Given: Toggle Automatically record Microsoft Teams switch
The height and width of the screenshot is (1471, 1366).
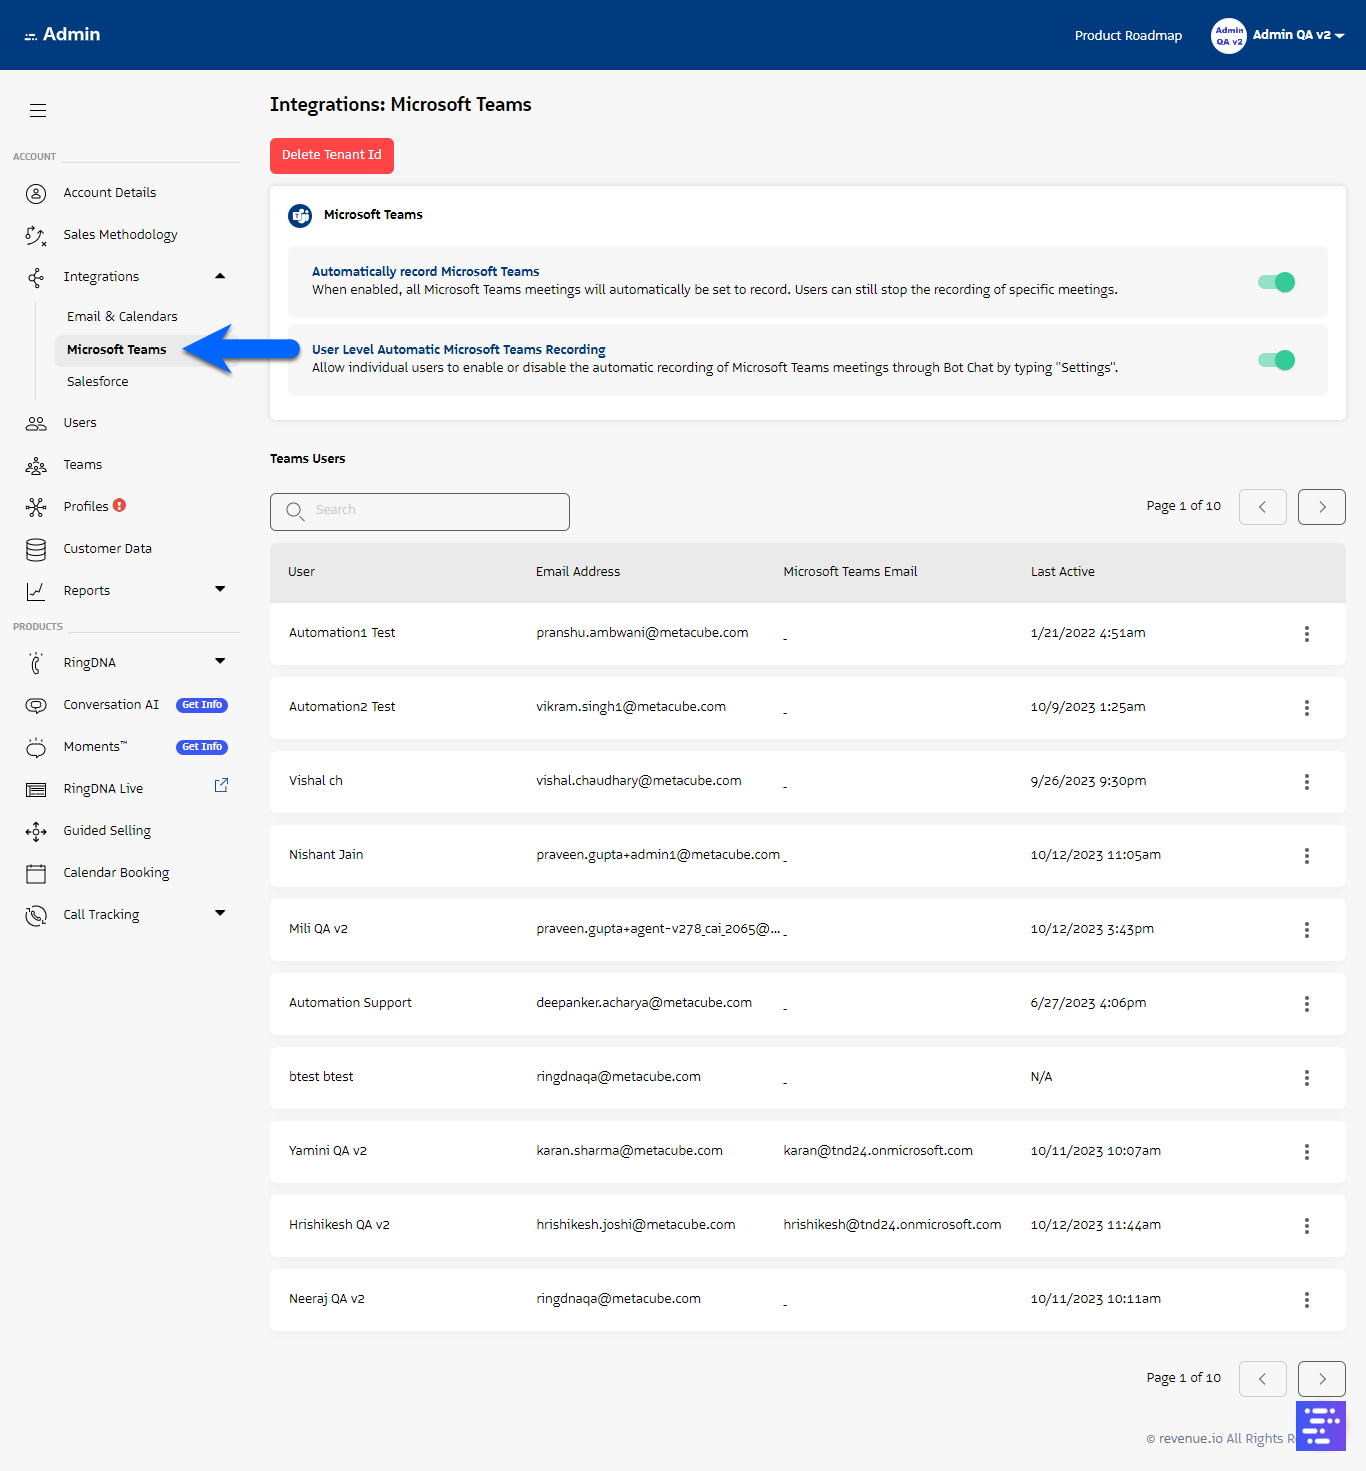Looking at the screenshot, I should (1277, 282).
